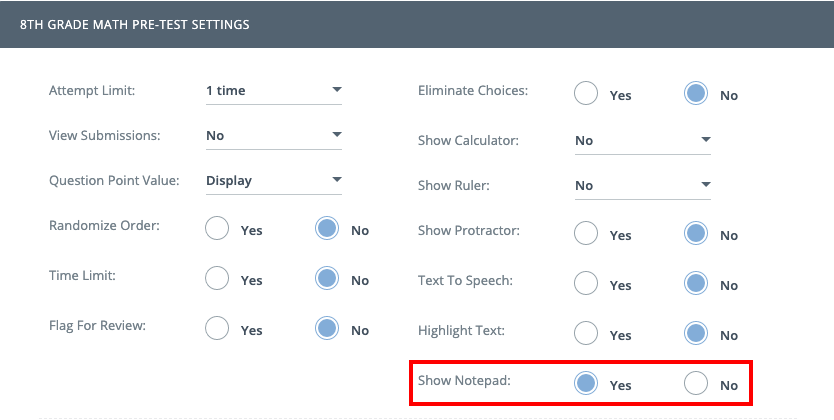This screenshot has height=420, width=834.
Task: Choose No for Text To Speech
Action: click(x=696, y=285)
